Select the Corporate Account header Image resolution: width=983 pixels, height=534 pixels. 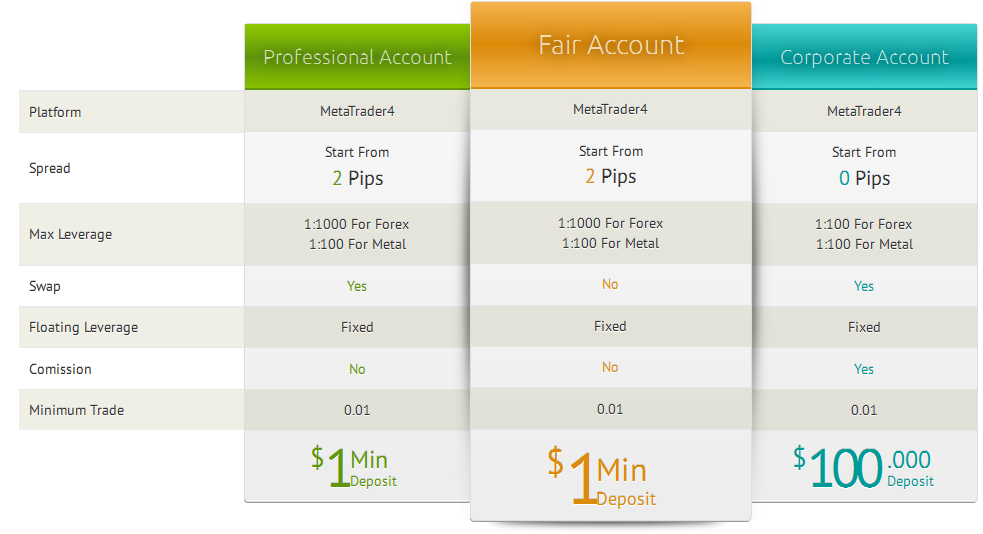coord(865,56)
